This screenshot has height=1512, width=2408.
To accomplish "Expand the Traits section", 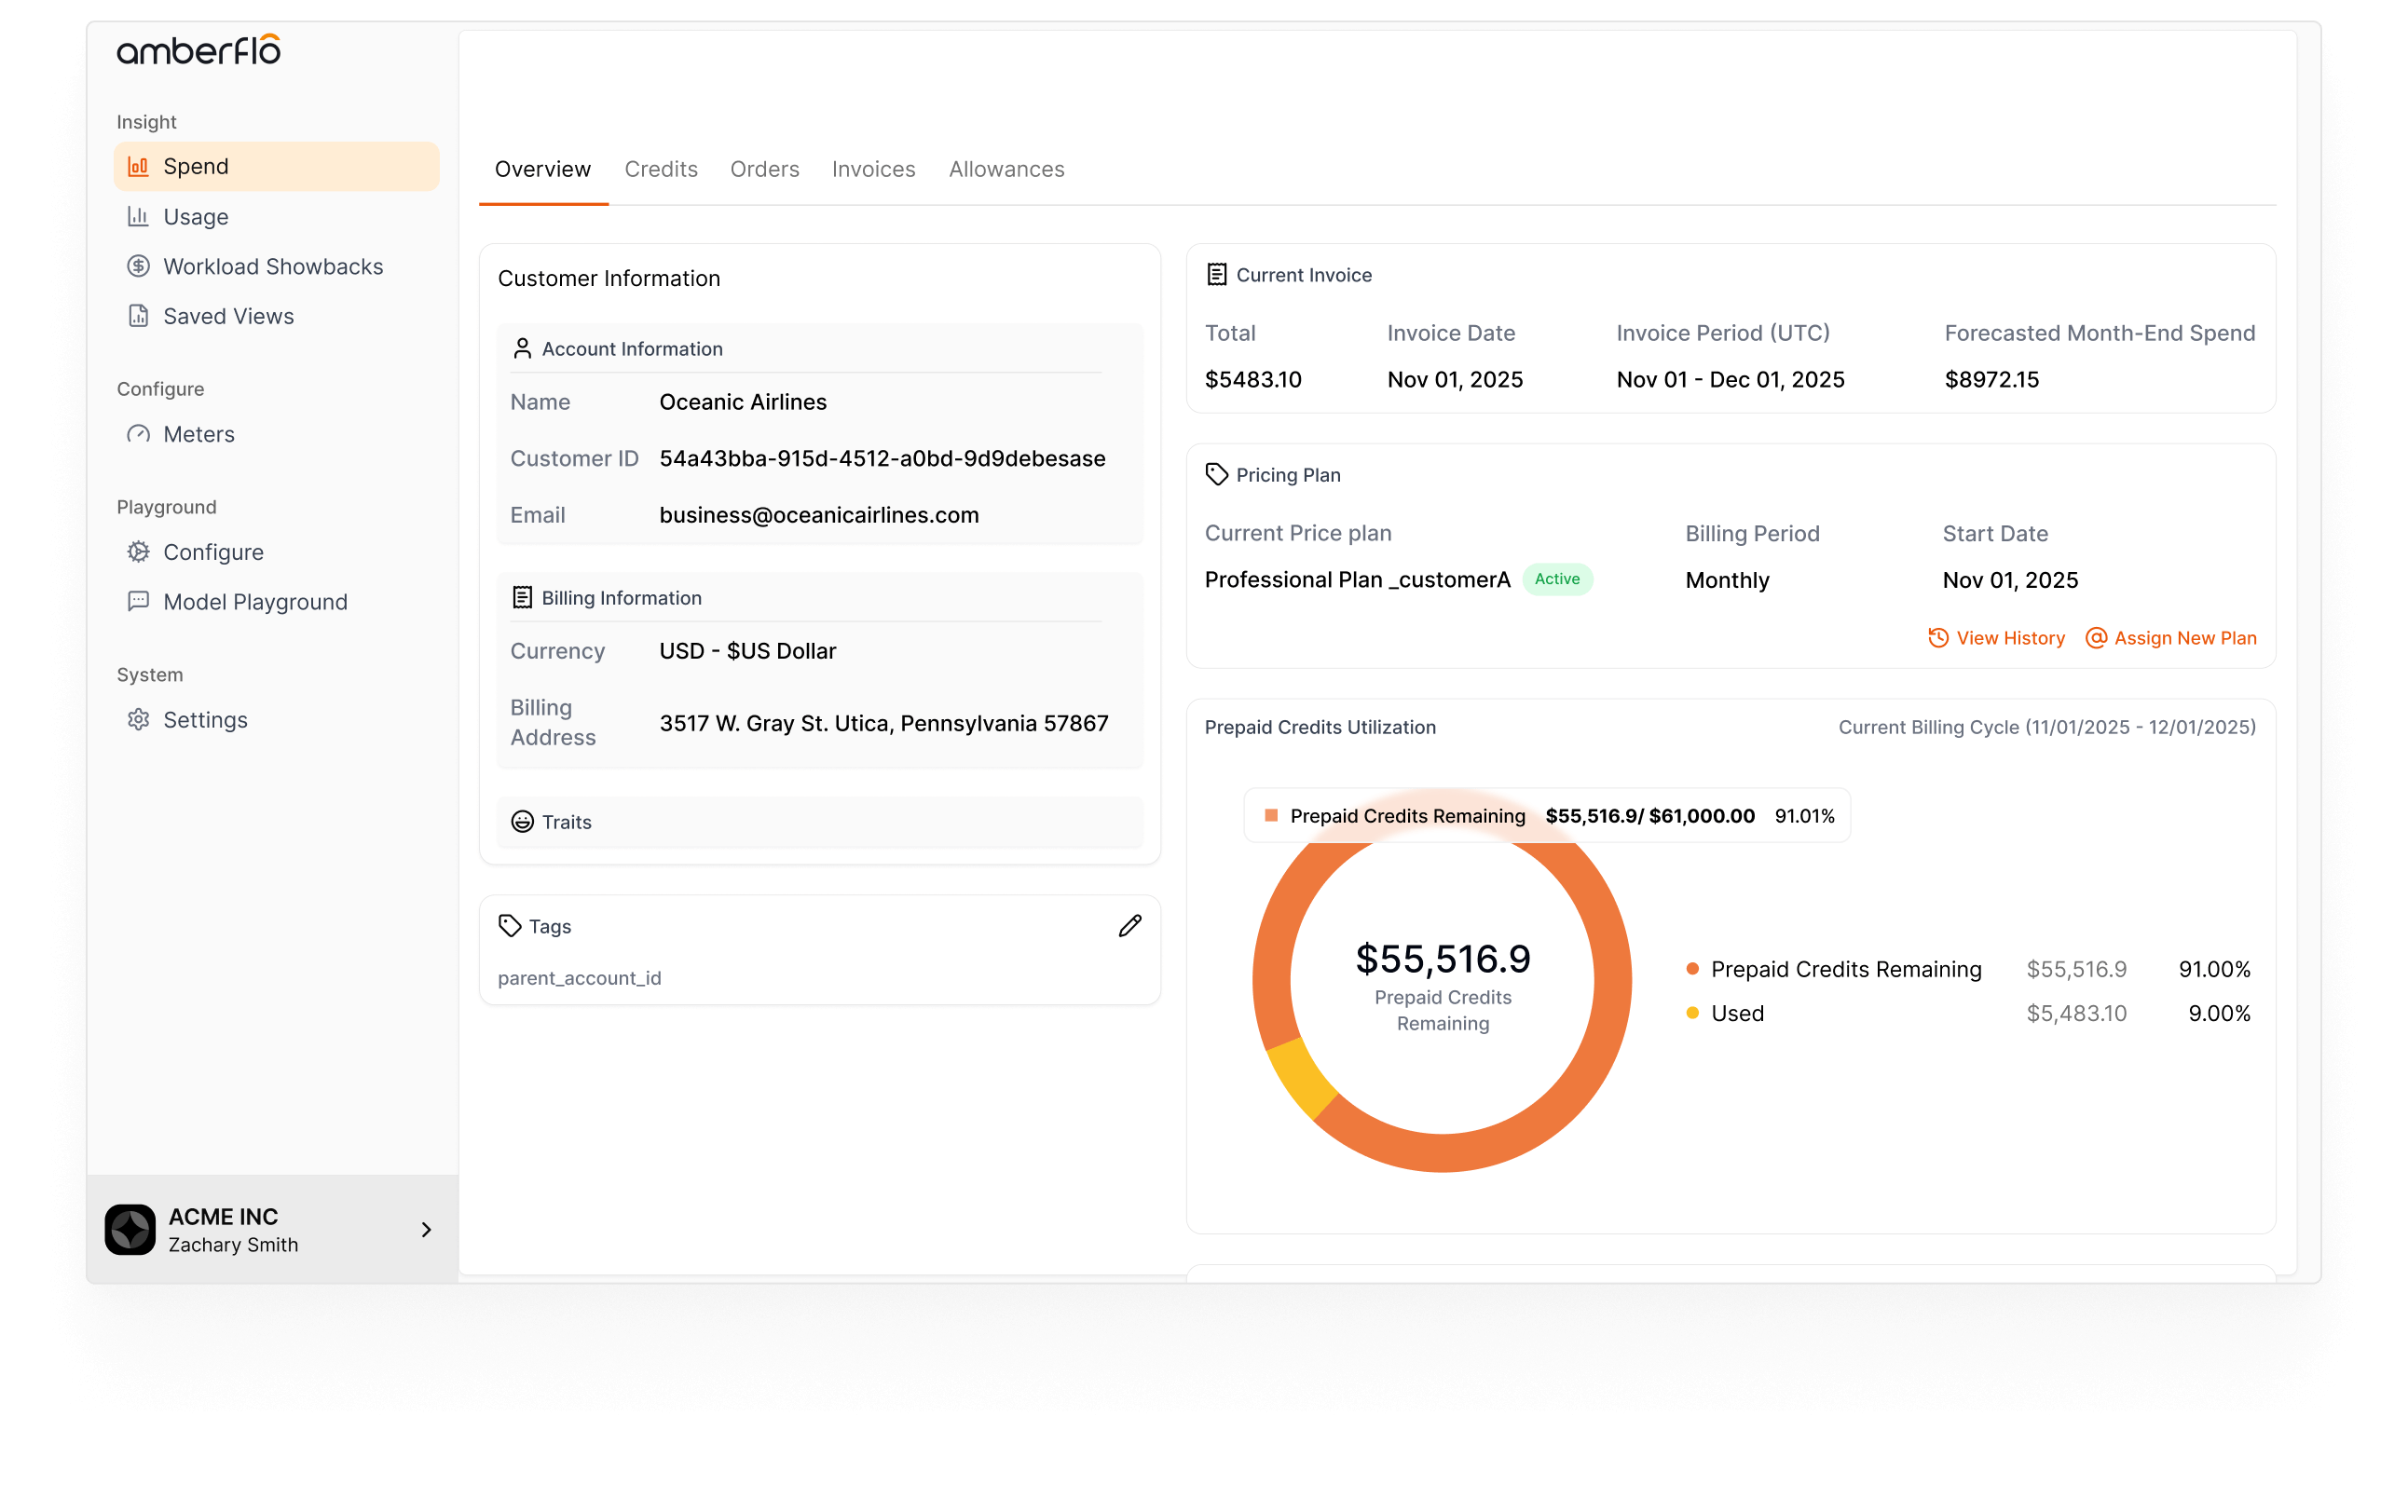I will (x=566, y=822).
